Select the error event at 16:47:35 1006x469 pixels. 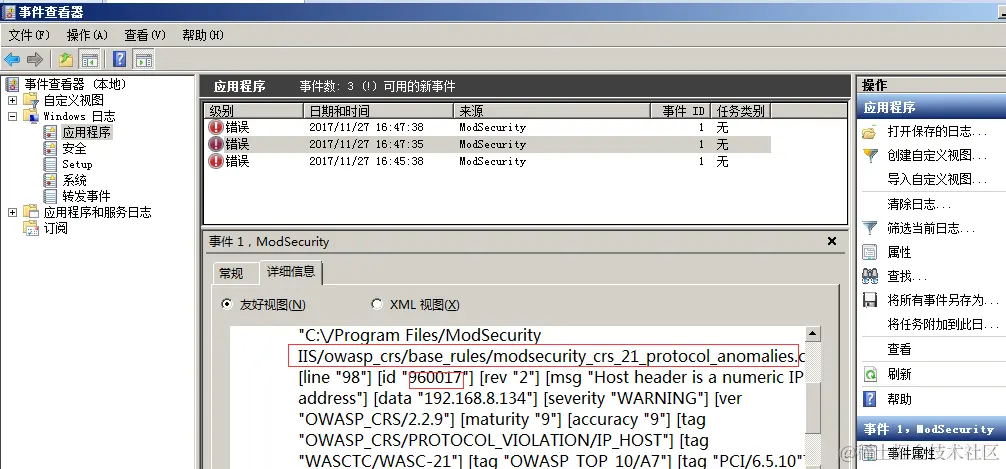pyautogui.click(x=488, y=144)
